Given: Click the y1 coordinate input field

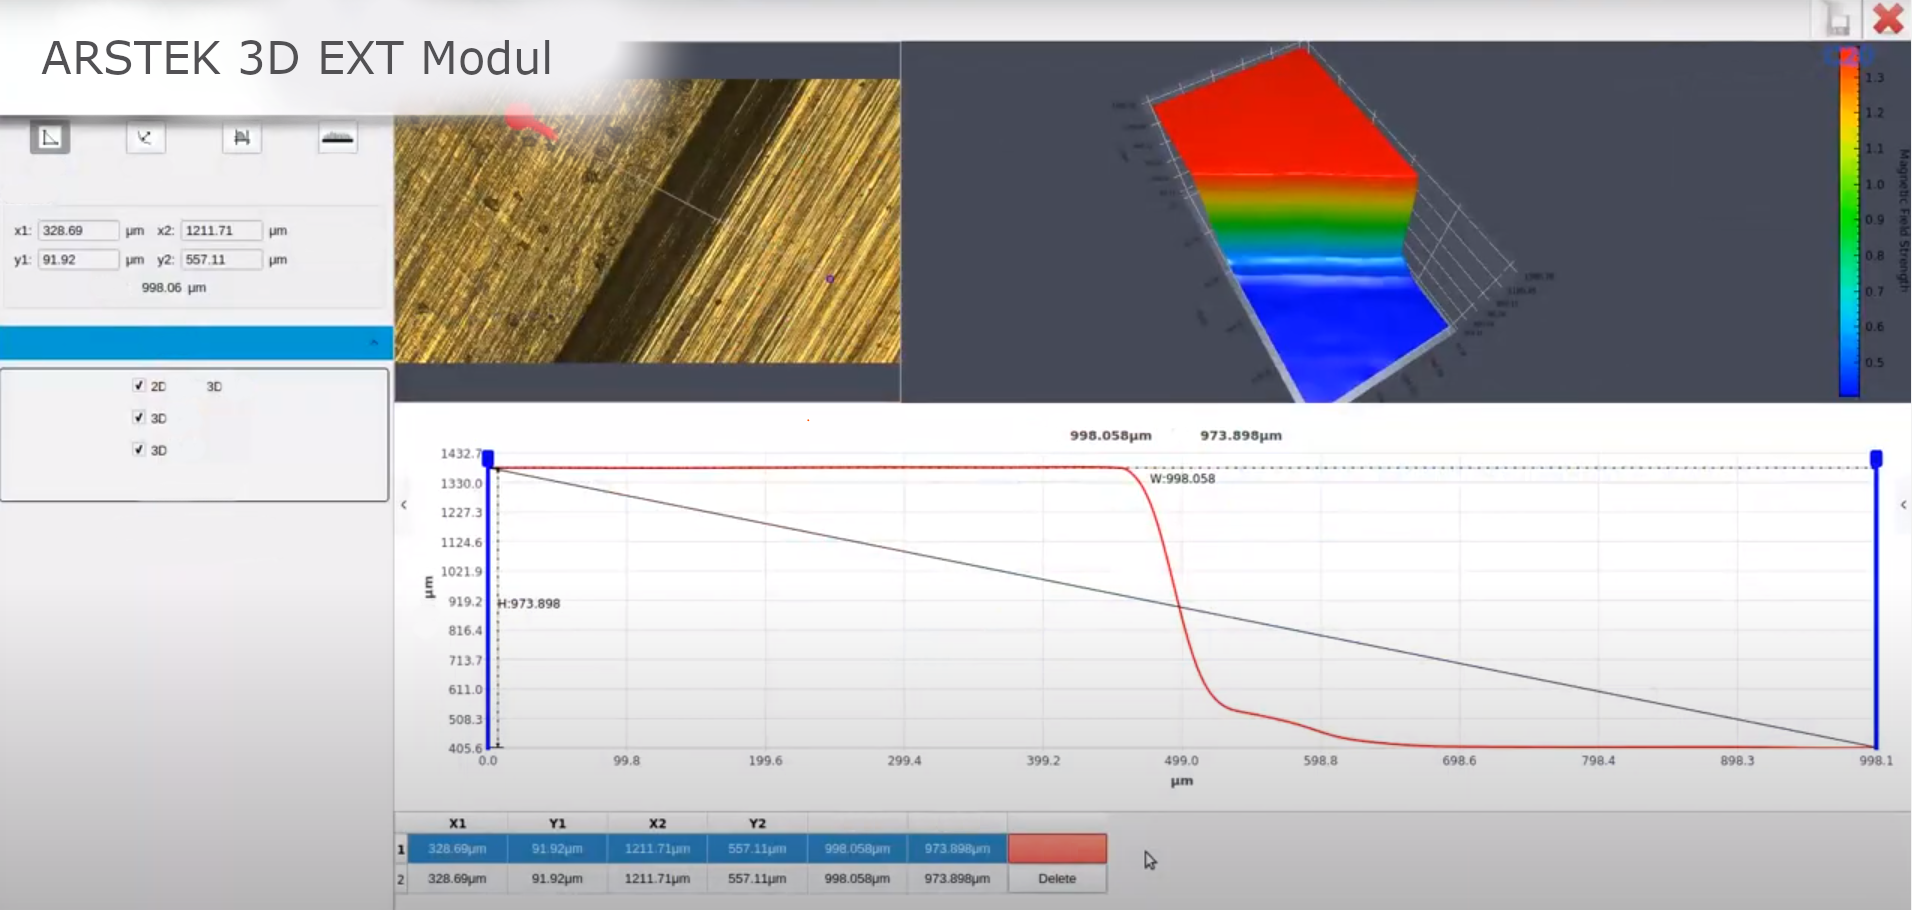Looking at the screenshot, I should coord(78,260).
